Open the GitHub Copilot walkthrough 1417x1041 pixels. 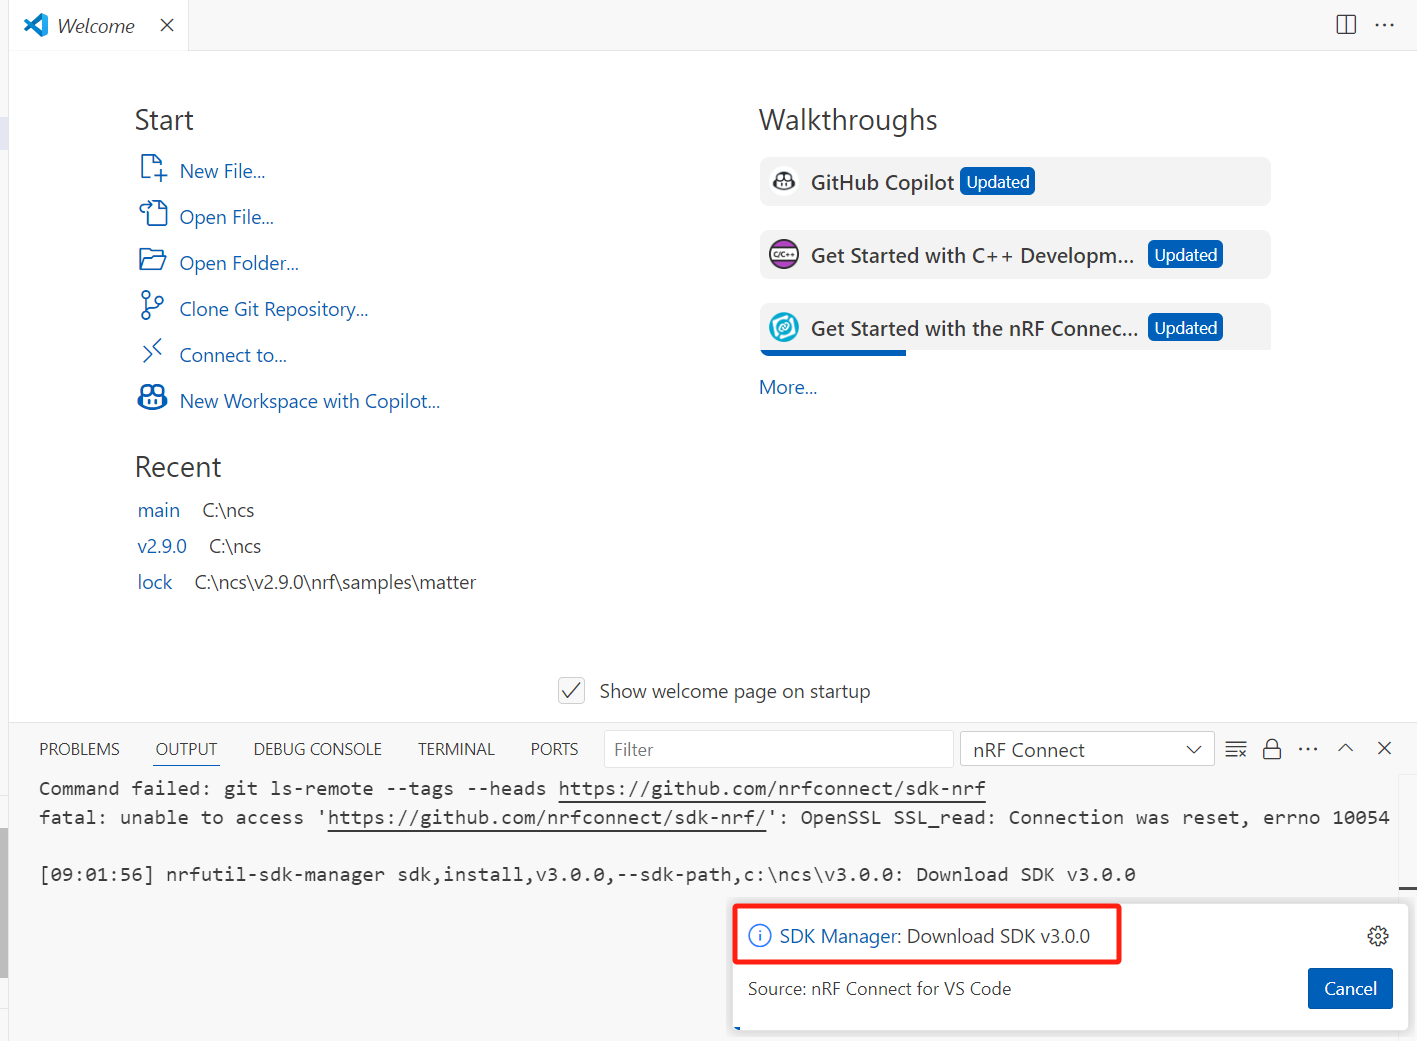click(1015, 181)
